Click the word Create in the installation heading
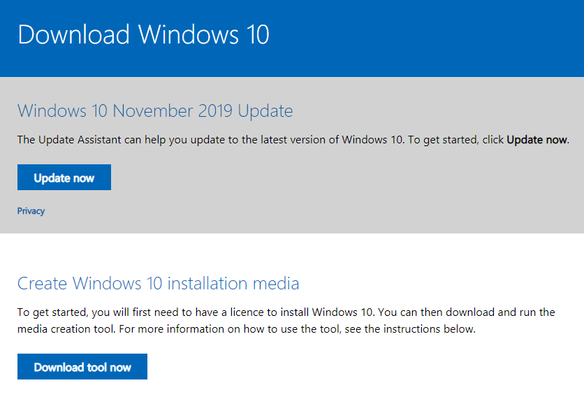The image size is (584, 395). [x=42, y=283]
